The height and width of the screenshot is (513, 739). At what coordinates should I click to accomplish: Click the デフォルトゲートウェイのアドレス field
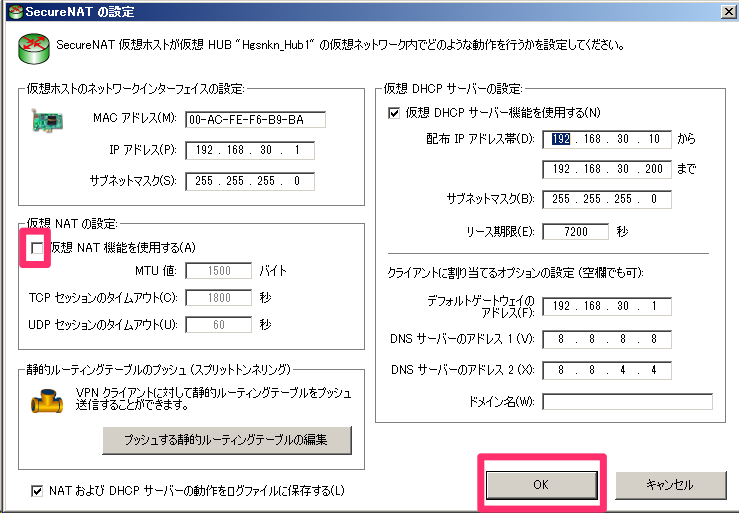pyautogui.click(x=607, y=306)
